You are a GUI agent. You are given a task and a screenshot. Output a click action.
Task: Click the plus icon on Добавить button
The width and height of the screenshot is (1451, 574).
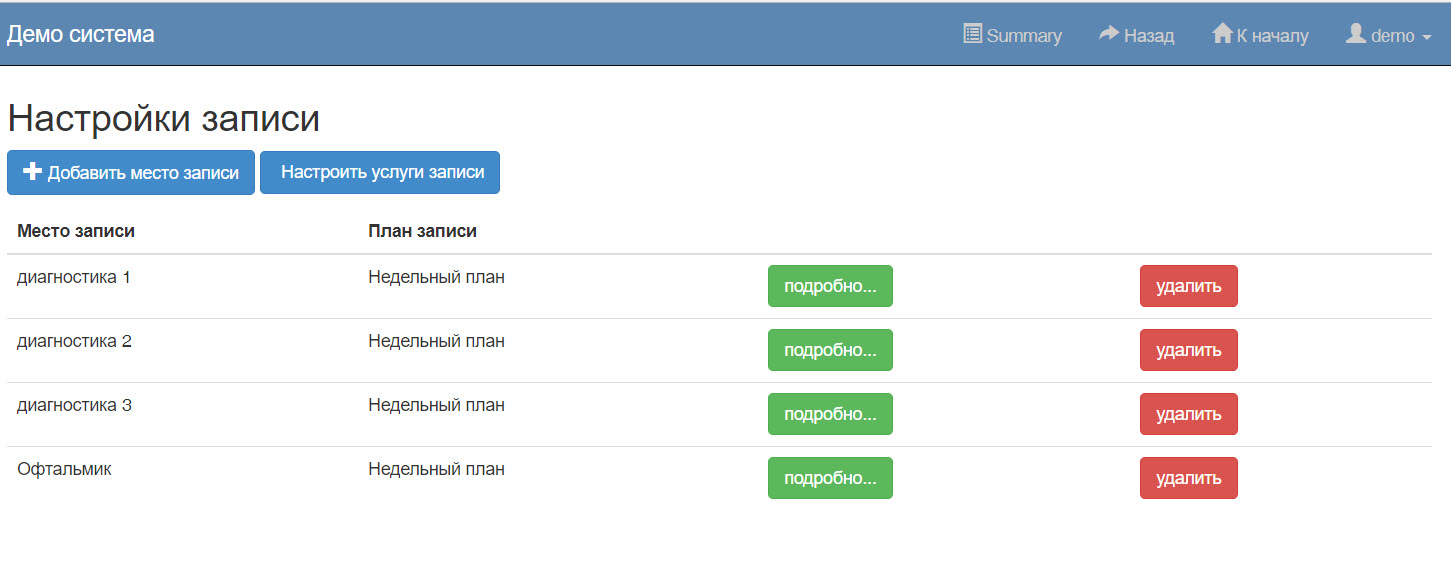pos(32,172)
